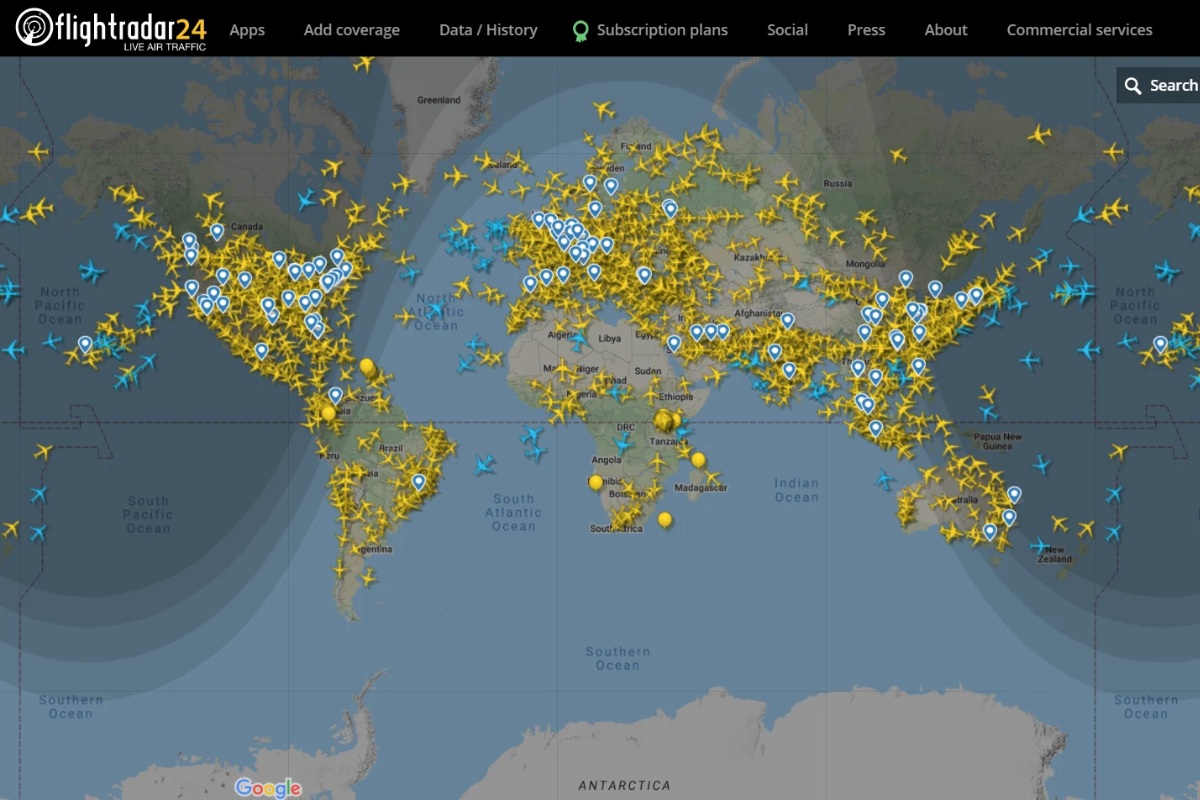Viewport: 1200px width, 800px height.
Task: Select the yellow balloon marker near Madagascar
Action: click(x=698, y=460)
